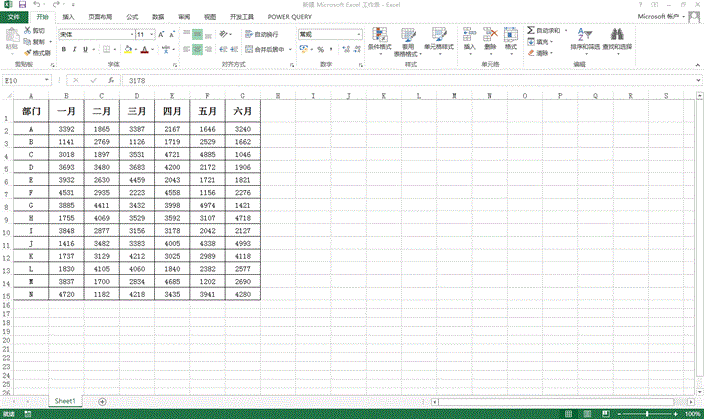Expand the number format dropdown (常规)

(359, 34)
